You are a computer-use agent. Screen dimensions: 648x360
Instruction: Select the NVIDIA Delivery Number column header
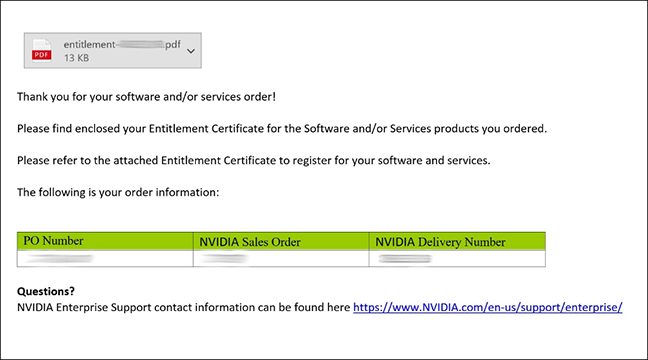click(457, 241)
